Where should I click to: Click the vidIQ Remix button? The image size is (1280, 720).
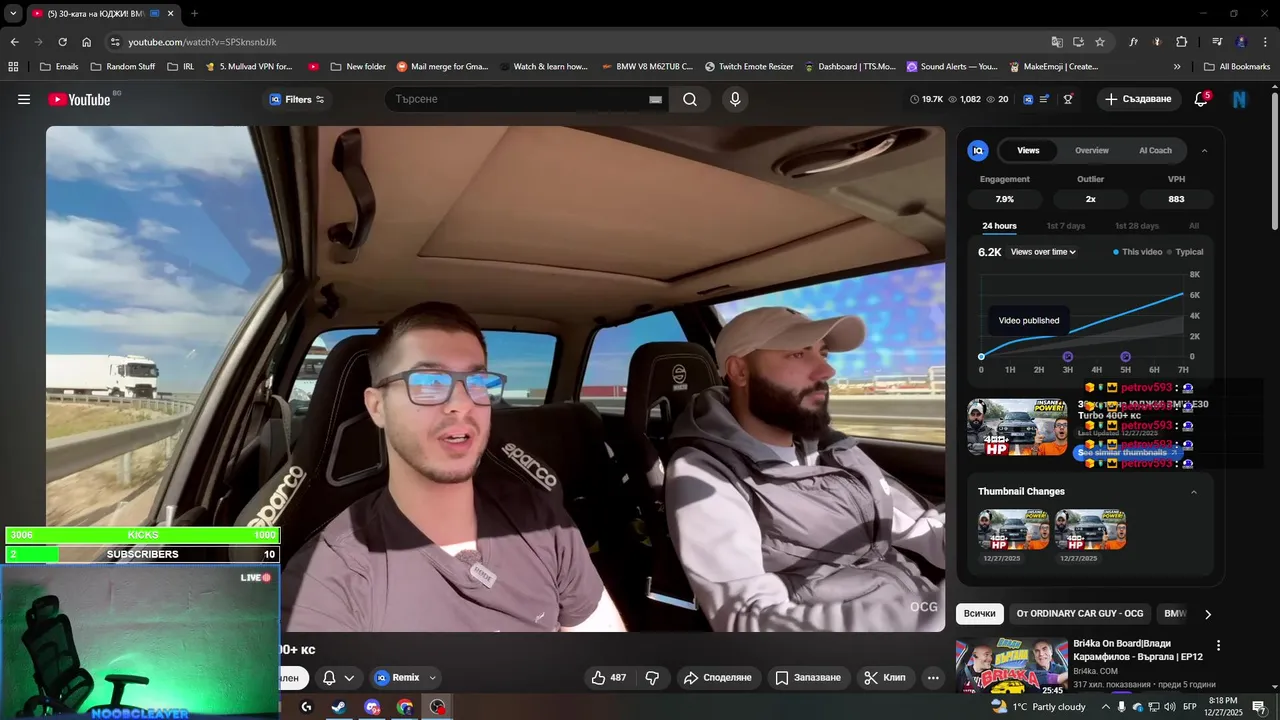(x=399, y=678)
